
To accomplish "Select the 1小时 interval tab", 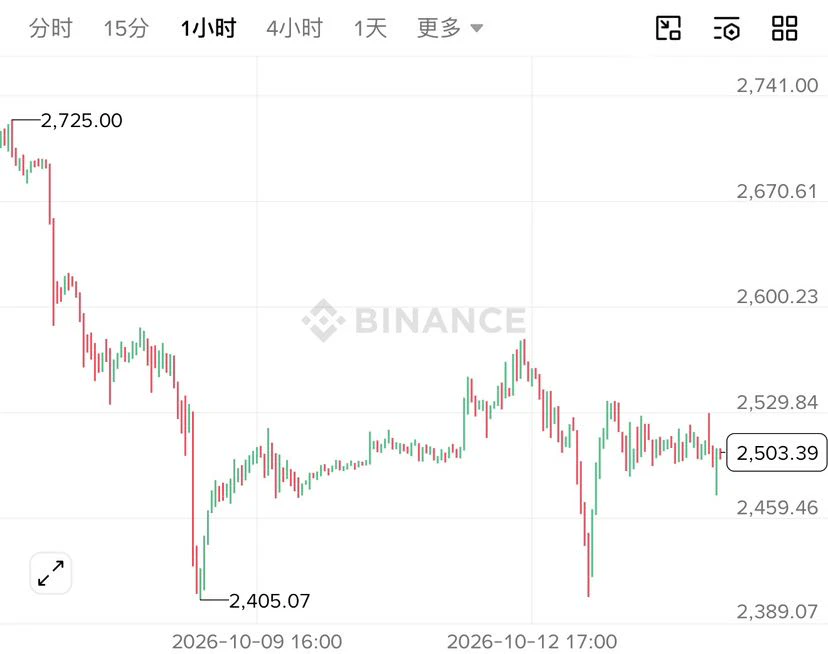I will tap(208, 28).
